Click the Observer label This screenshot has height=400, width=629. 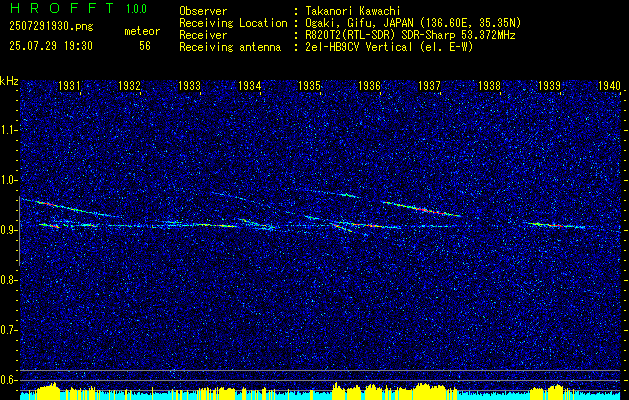203,11
